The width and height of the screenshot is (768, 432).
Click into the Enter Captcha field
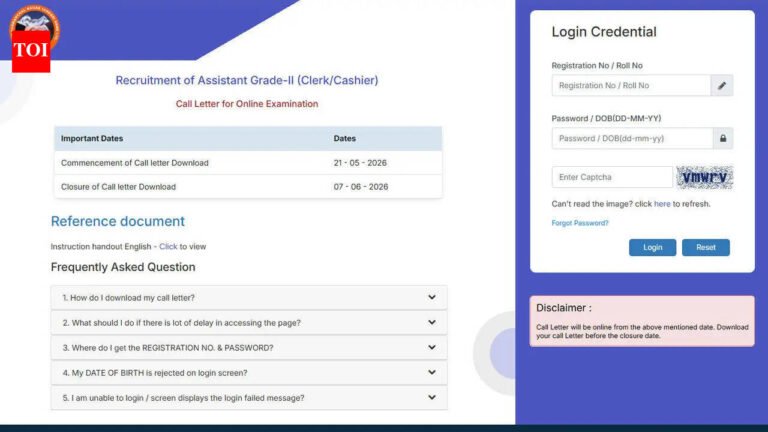pyautogui.click(x=612, y=177)
